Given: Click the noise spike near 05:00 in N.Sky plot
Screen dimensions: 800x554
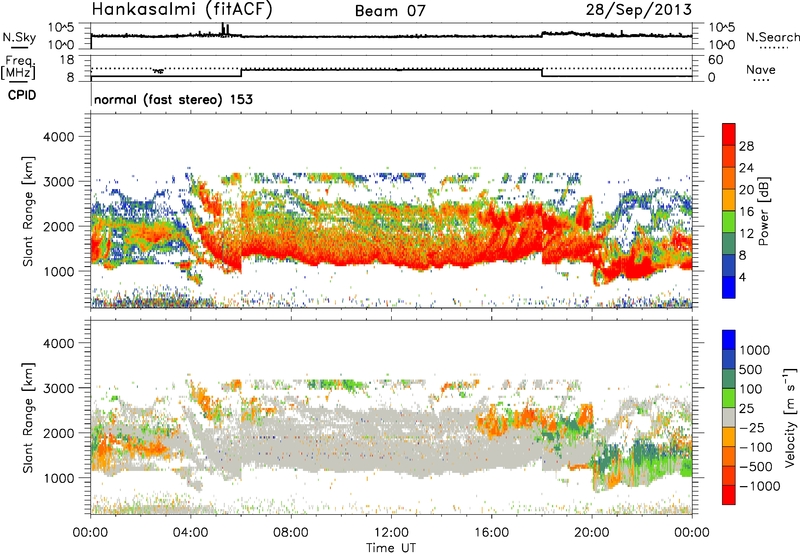Looking at the screenshot, I should click(225, 29).
